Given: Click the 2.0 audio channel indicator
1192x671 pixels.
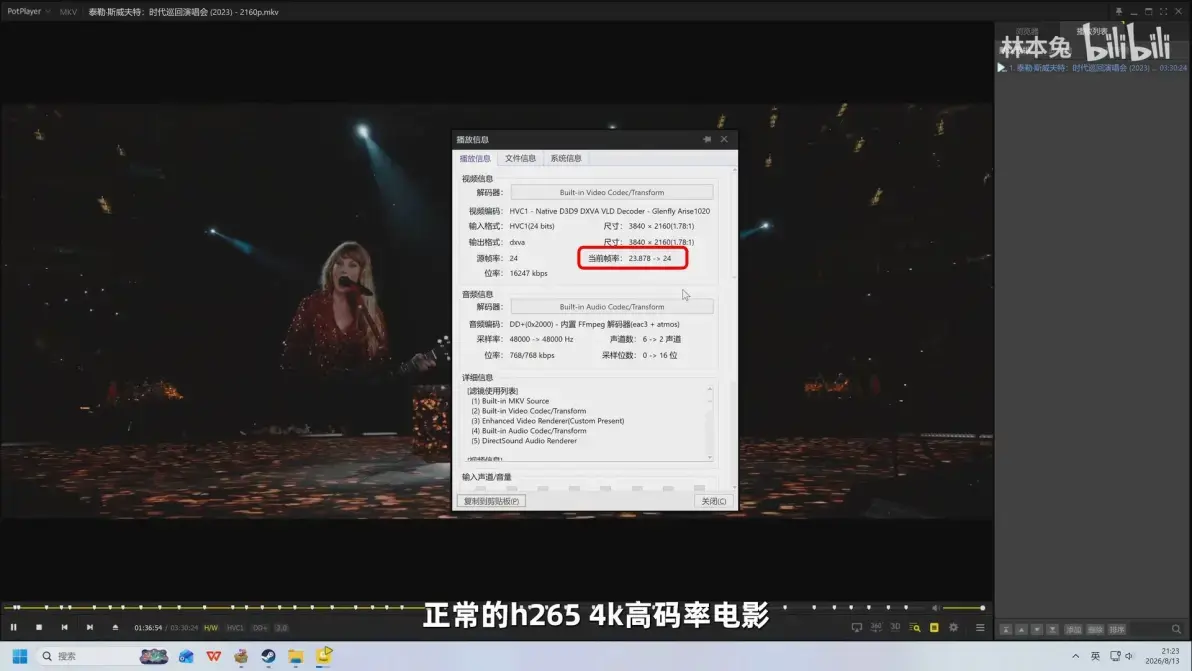Looking at the screenshot, I should [281, 628].
